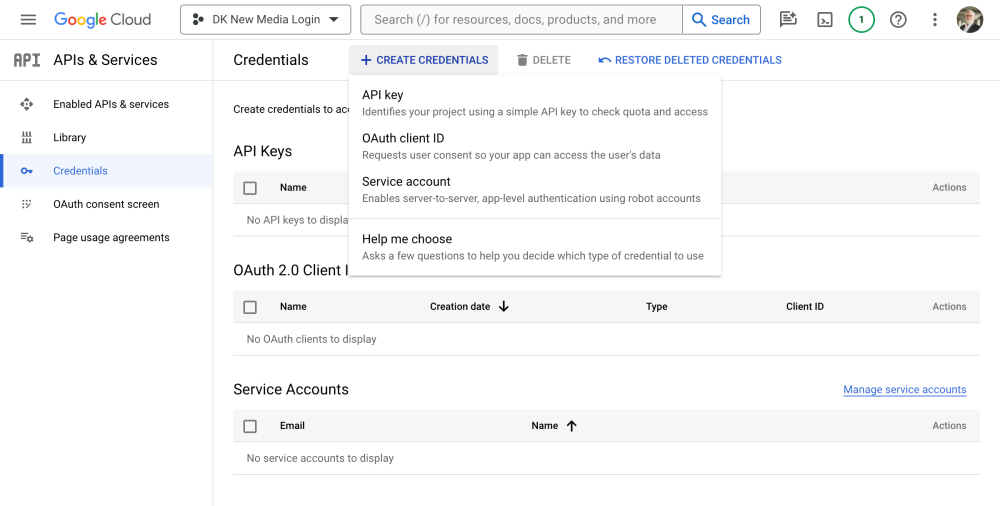Open the hamburger navigation menu

(x=28, y=20)
